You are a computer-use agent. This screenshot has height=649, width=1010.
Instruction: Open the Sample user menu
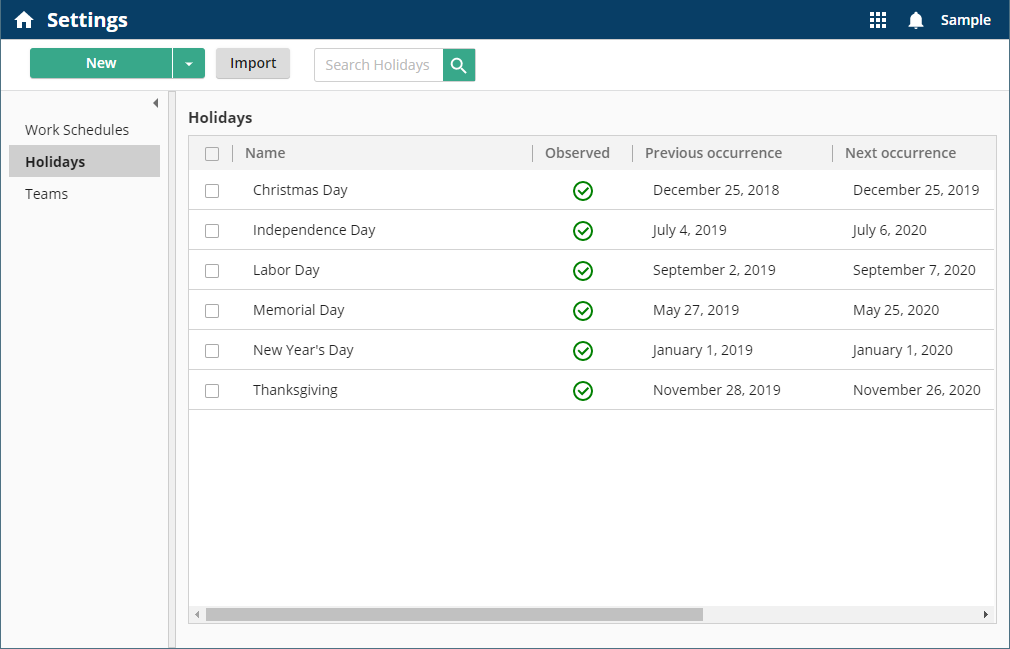(x=965, y=20)
